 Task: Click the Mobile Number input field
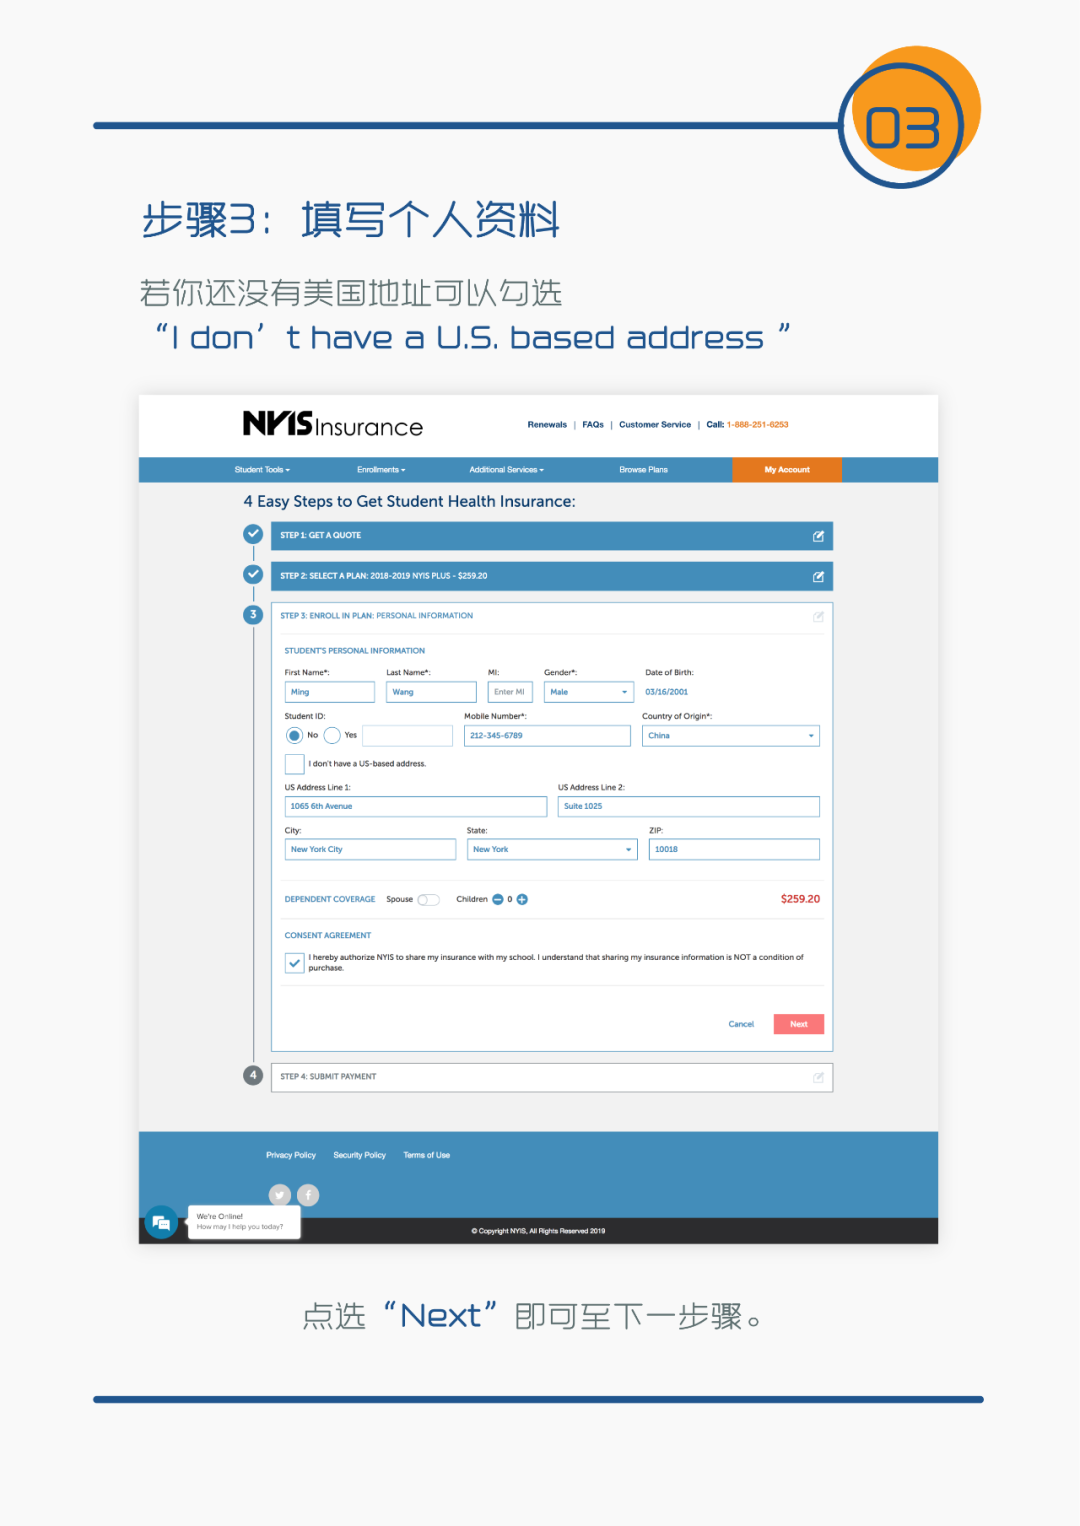coord(547,736)
